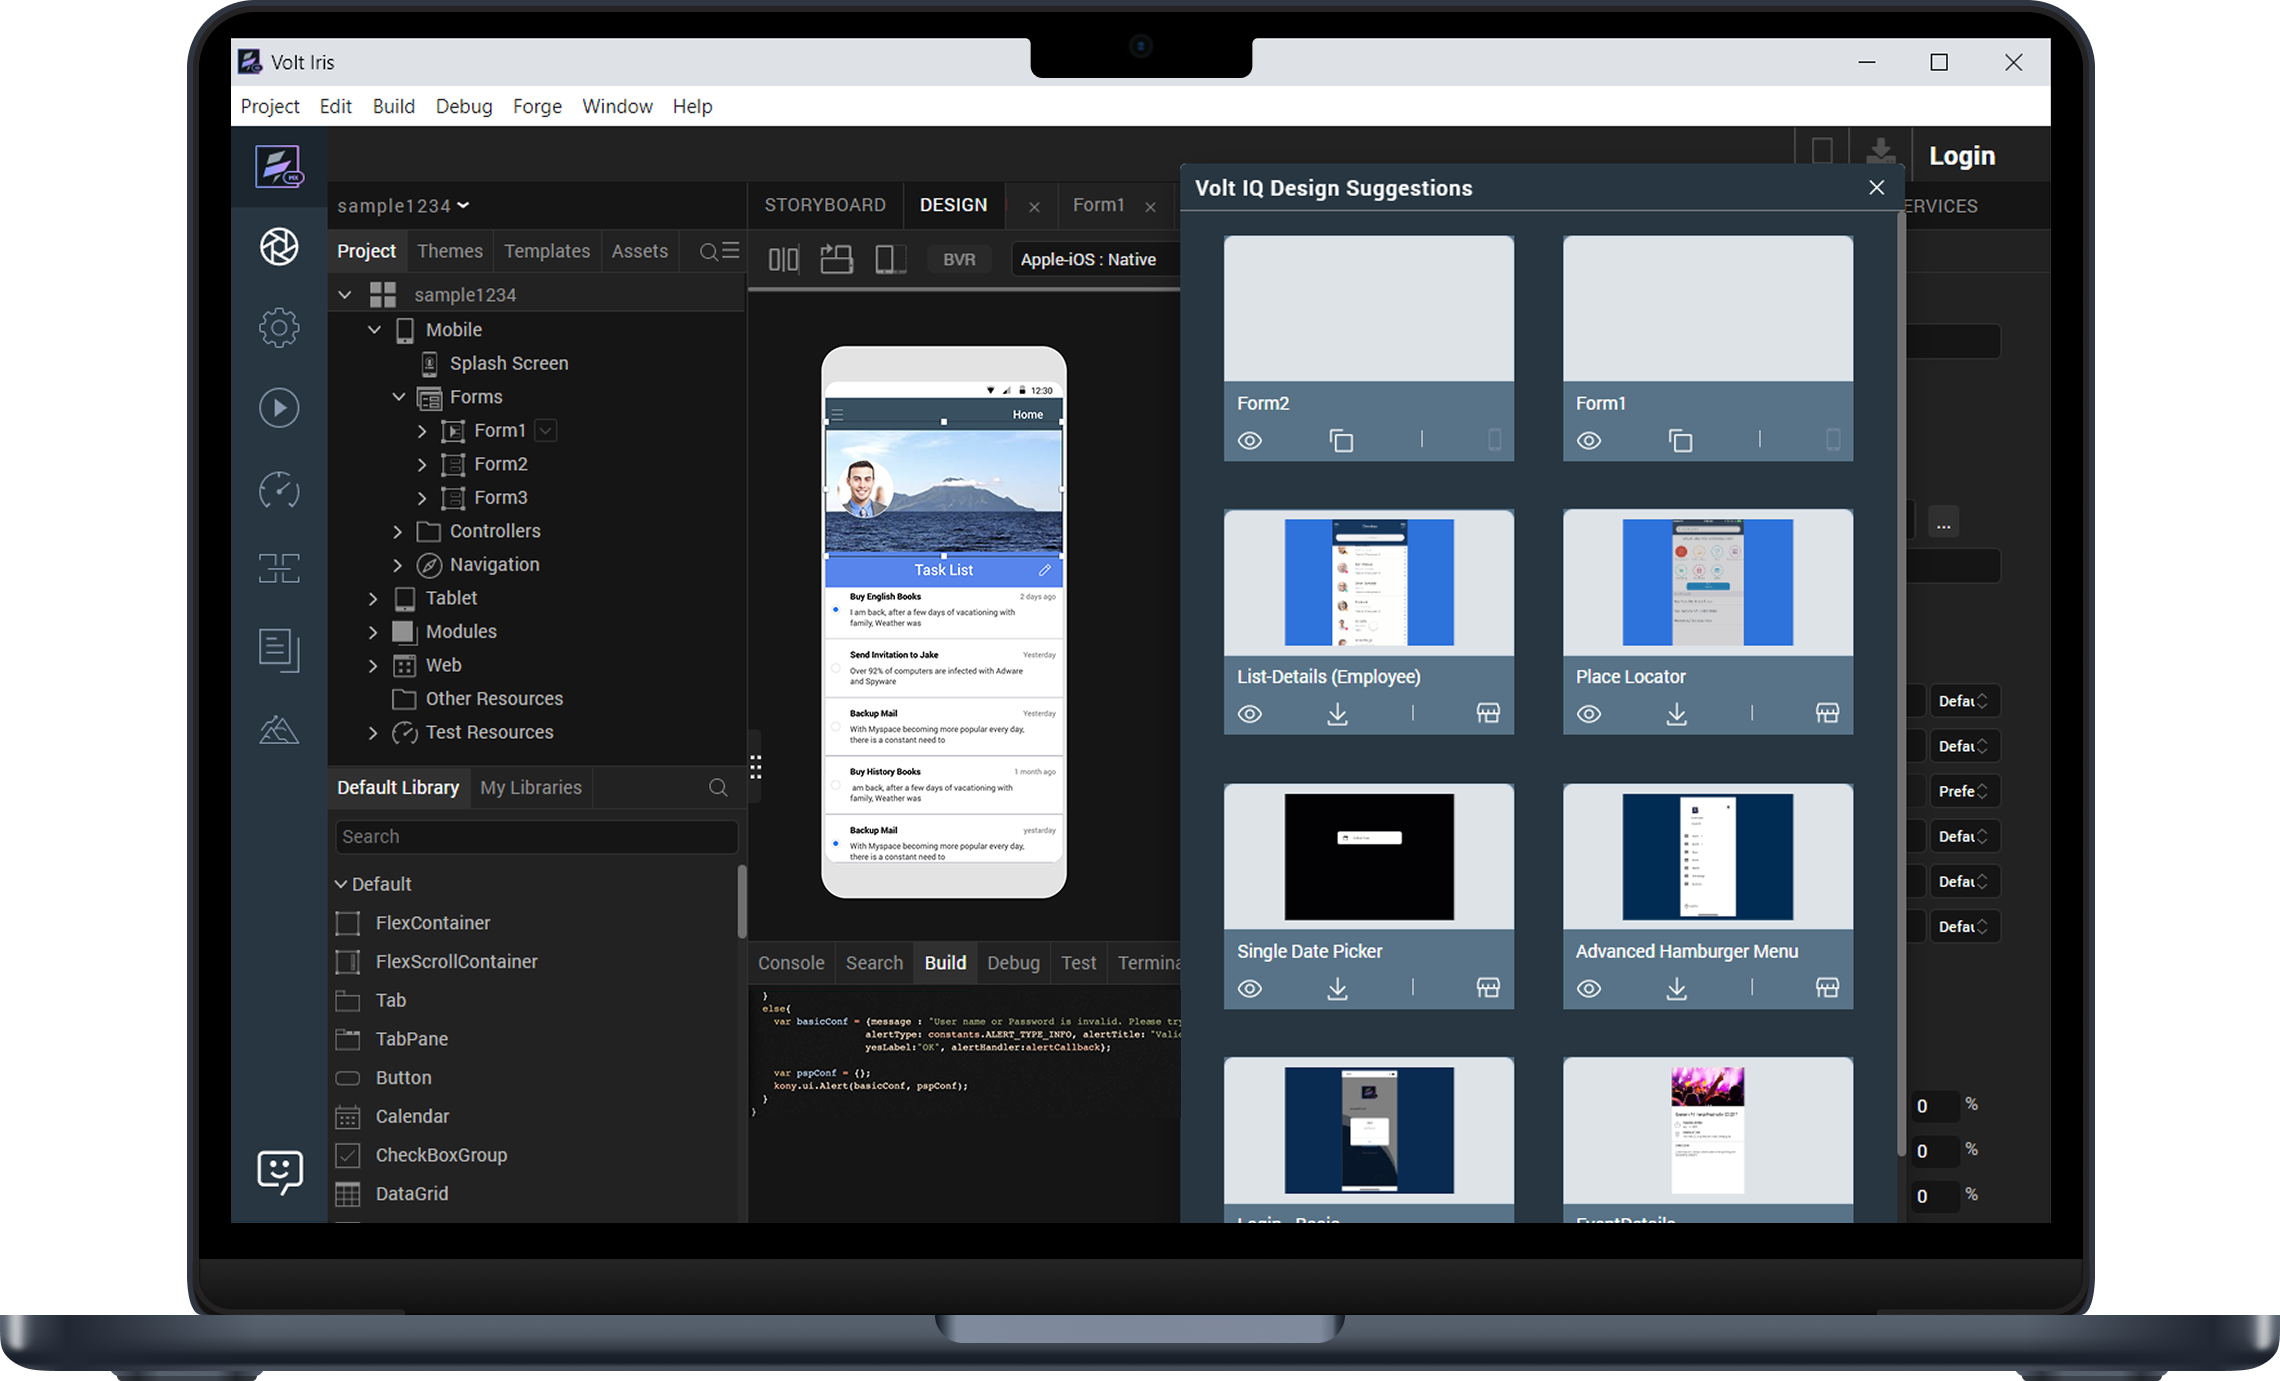The height and width of the screenshot is (1381, 2280).
Task: Preview Form2 with the eye icon
Action: (1250, 441)
